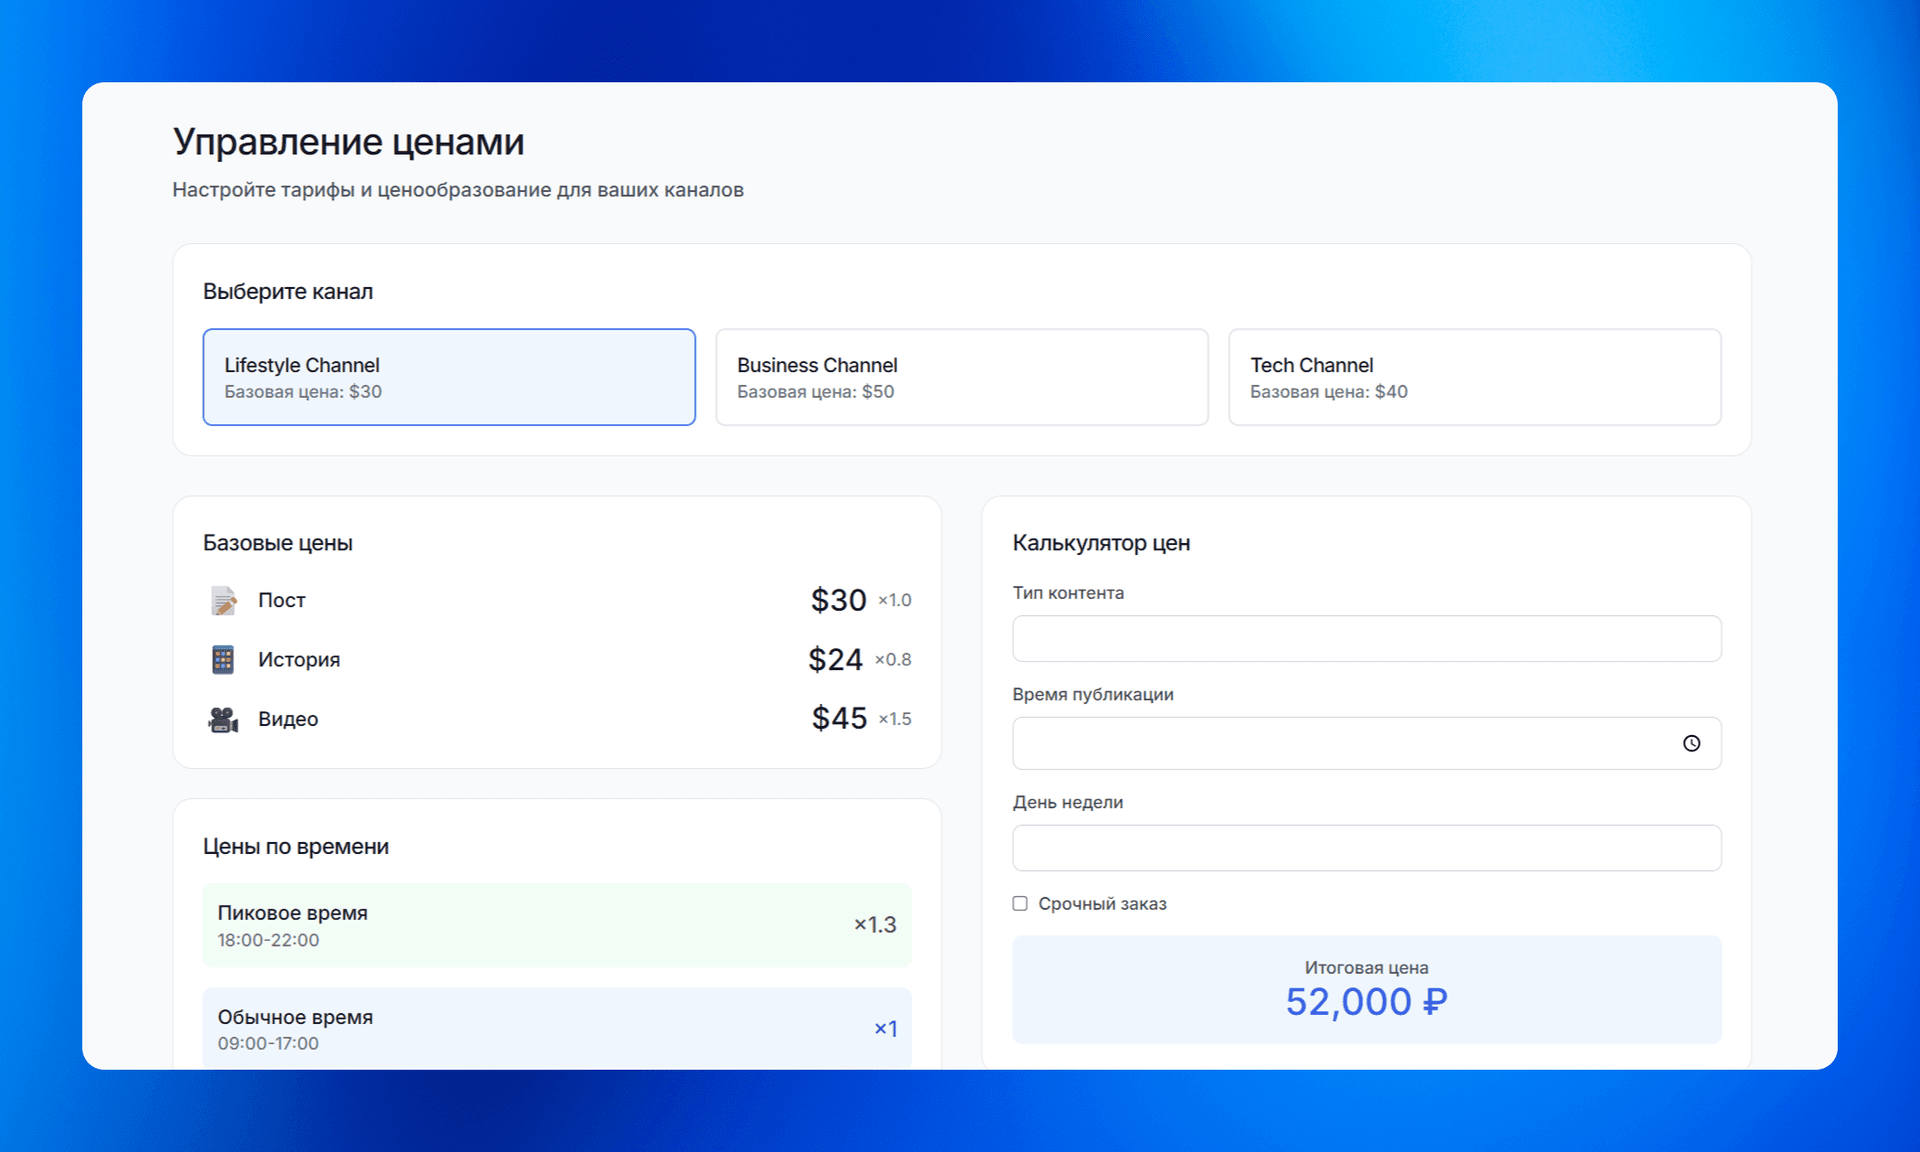Open the Тип контента dropdown

tap(1366, 638)
